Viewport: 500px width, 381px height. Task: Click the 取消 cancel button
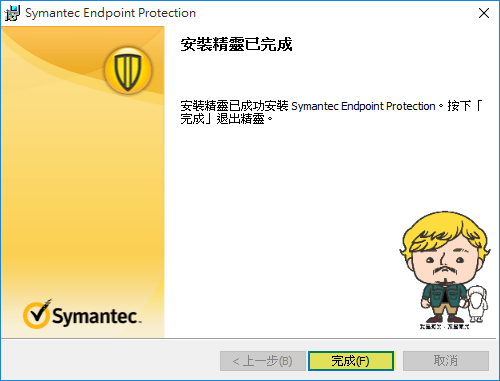click(446, 361)
